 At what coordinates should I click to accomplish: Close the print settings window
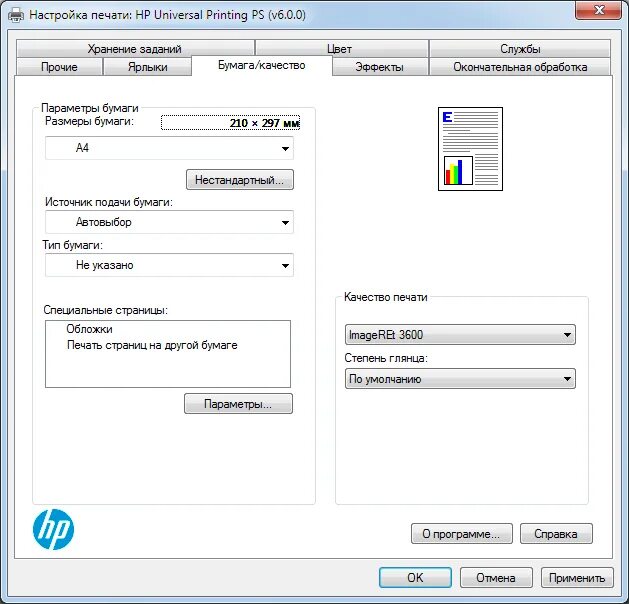599,10
